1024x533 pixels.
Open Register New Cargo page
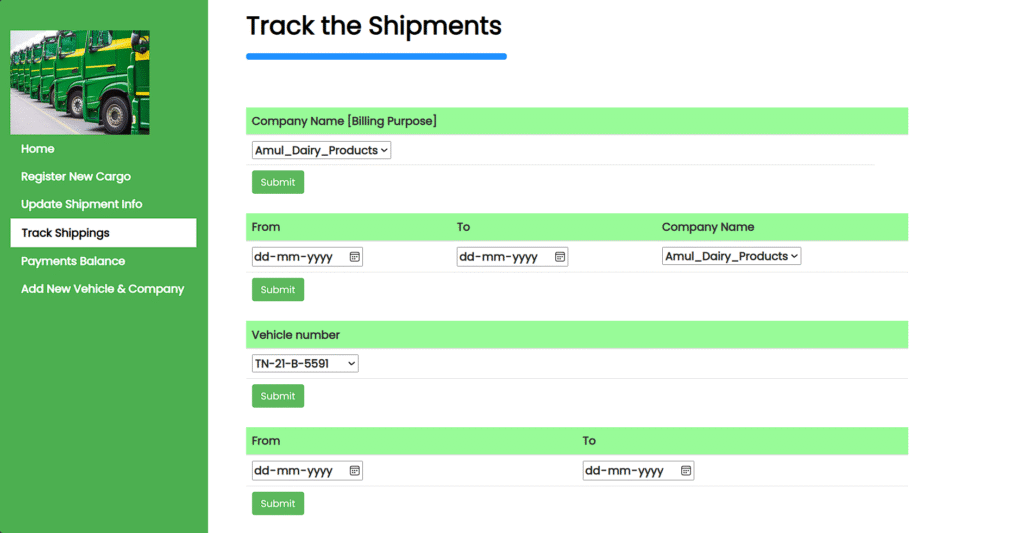click(76, 176)
